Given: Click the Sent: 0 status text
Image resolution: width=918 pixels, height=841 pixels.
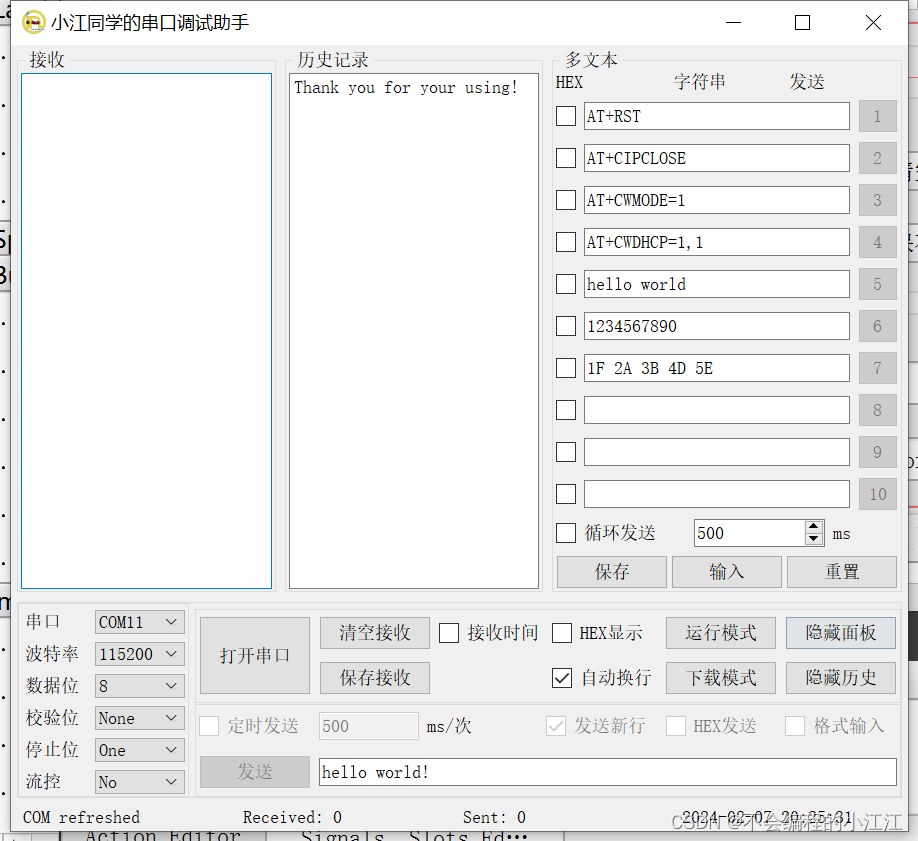Looking at the screenshot, I should (494, 817).
